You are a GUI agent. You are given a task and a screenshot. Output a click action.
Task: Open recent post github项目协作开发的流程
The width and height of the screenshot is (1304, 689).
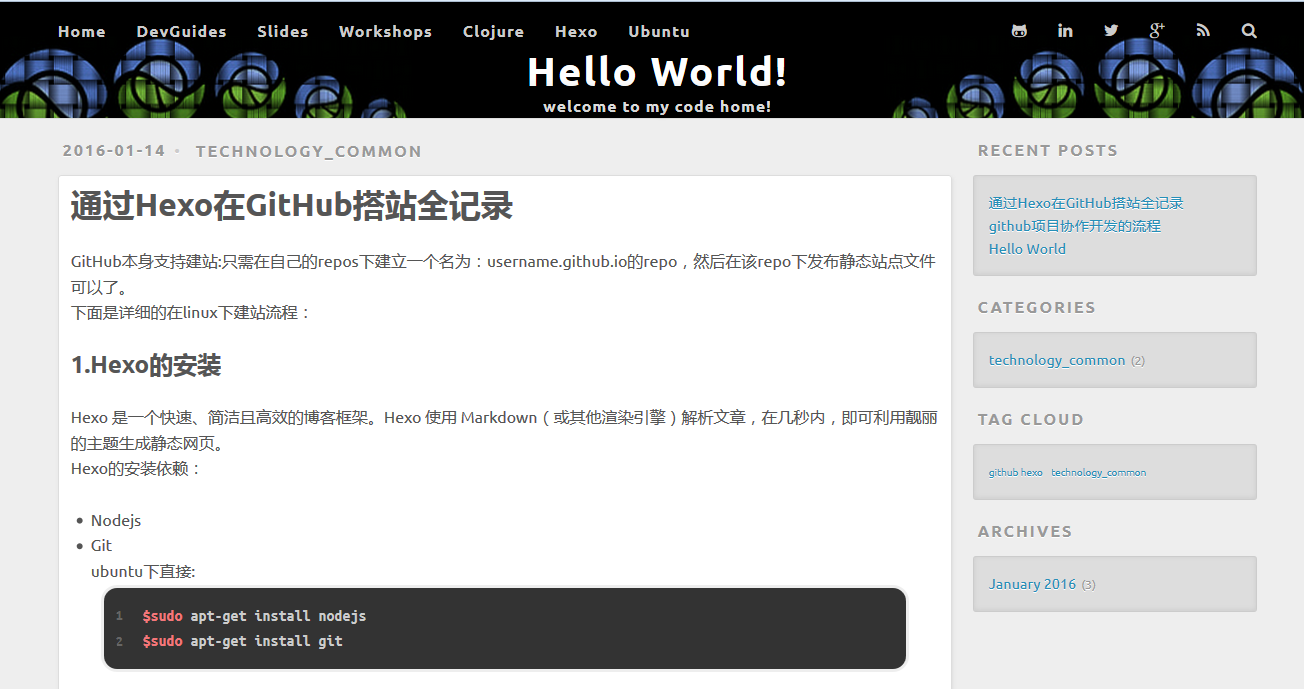pos(1075,226)
